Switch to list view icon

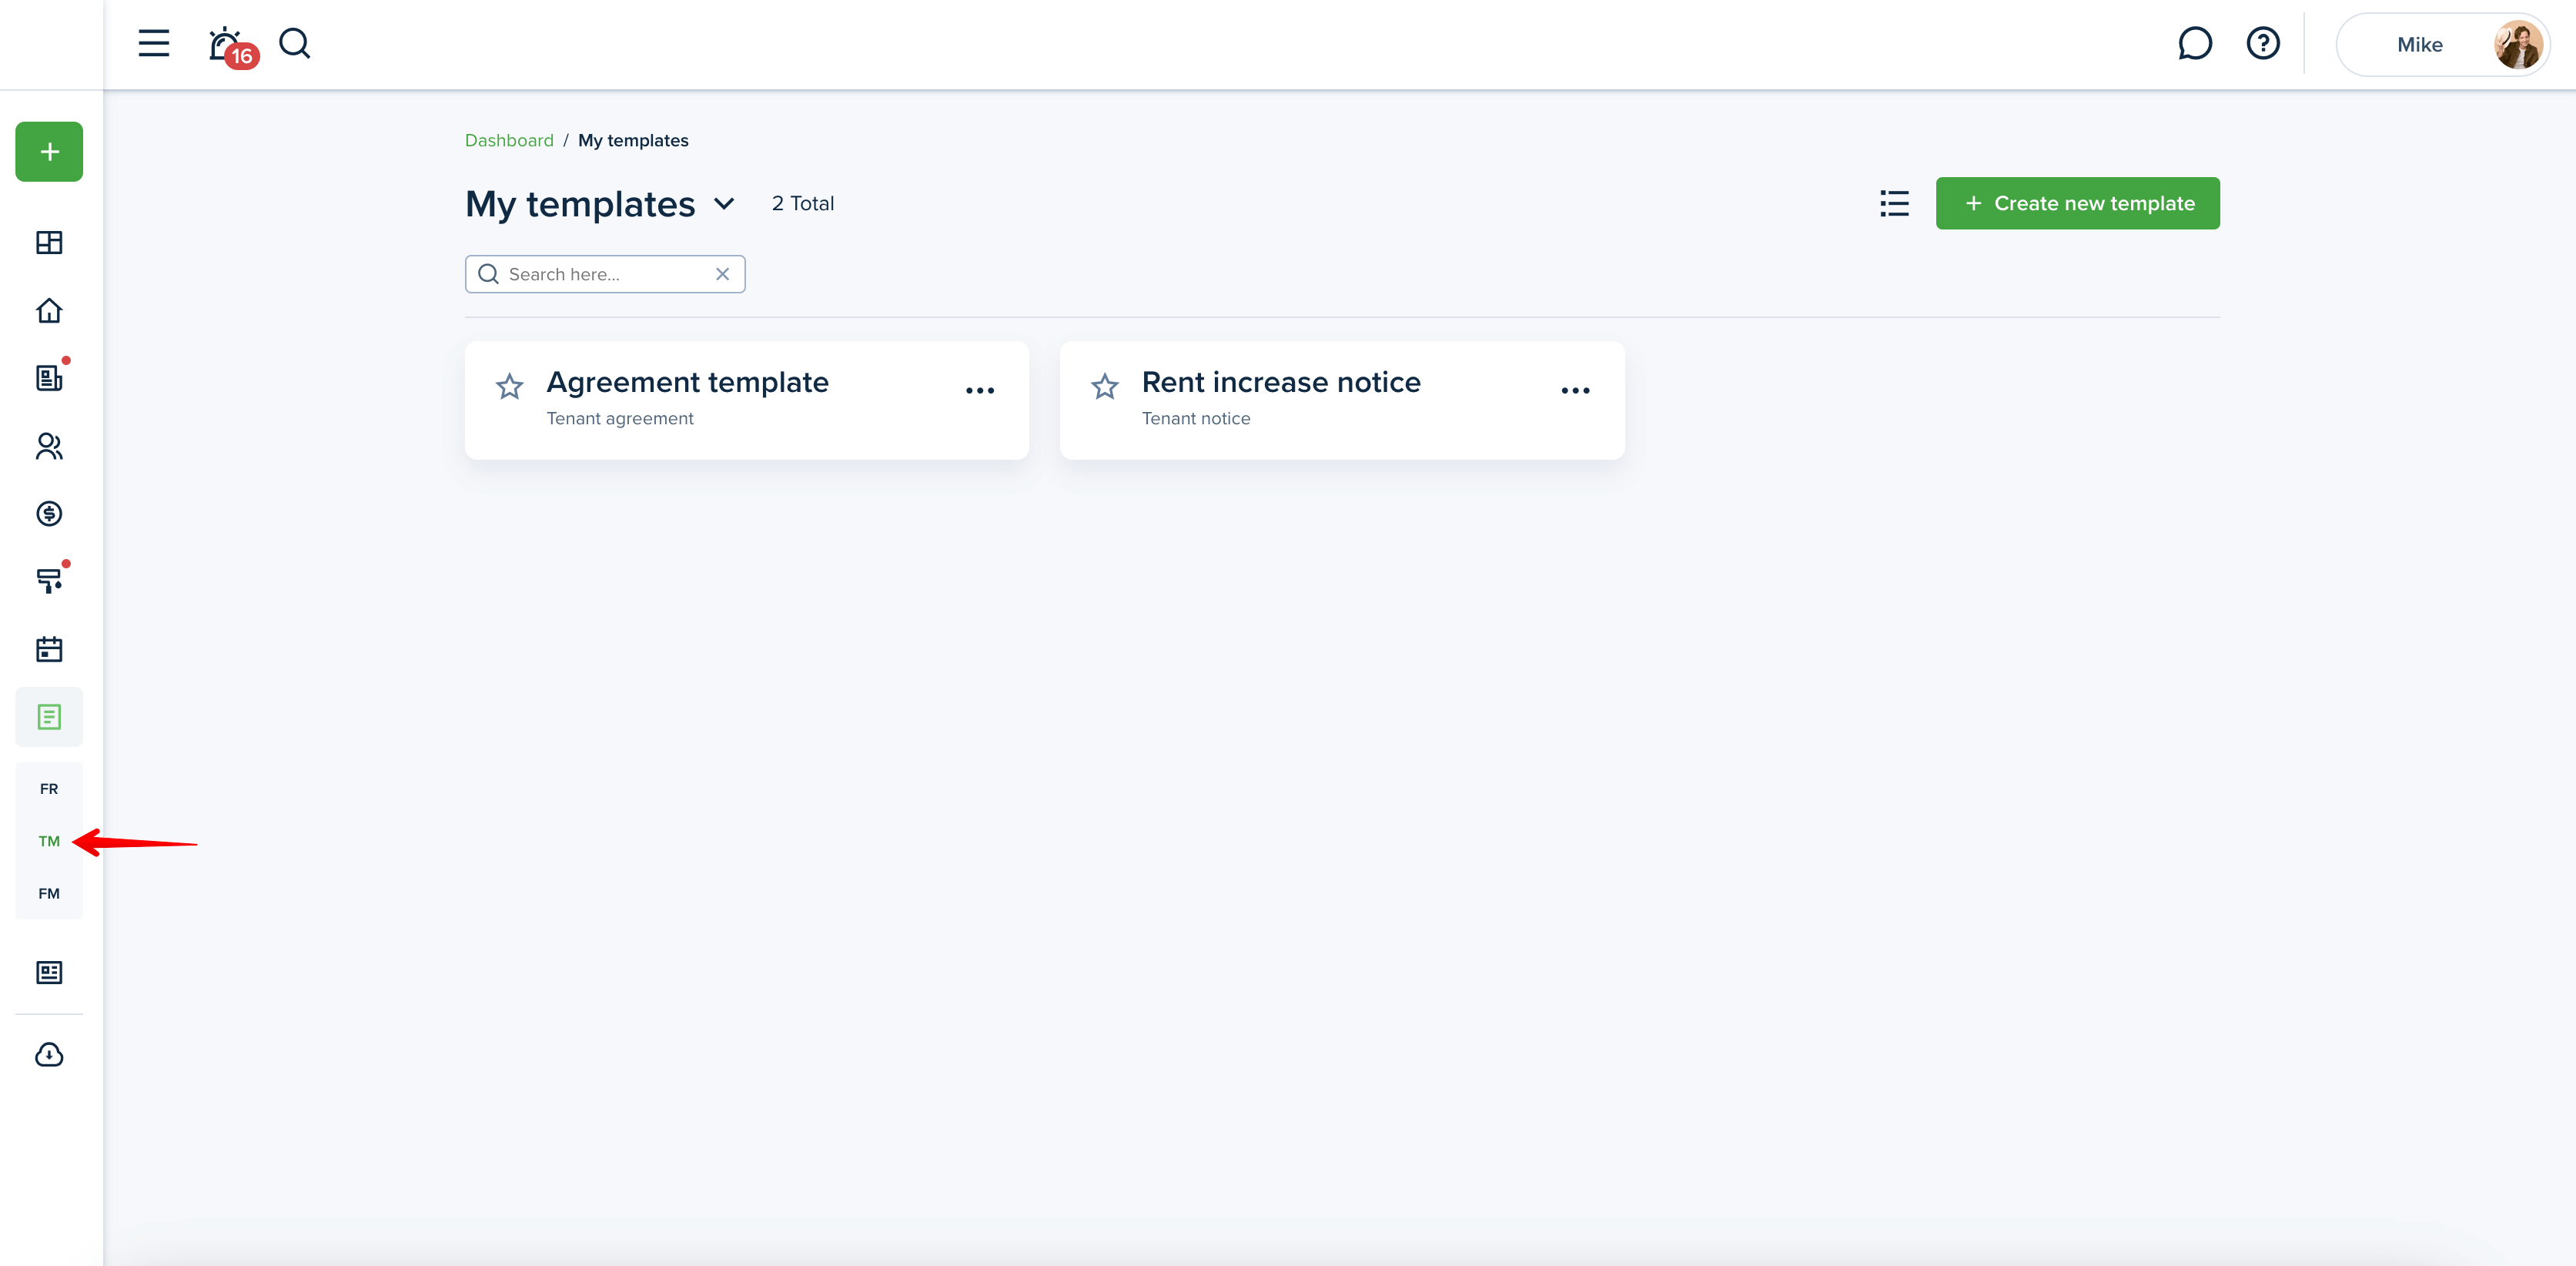[1894, 204]
